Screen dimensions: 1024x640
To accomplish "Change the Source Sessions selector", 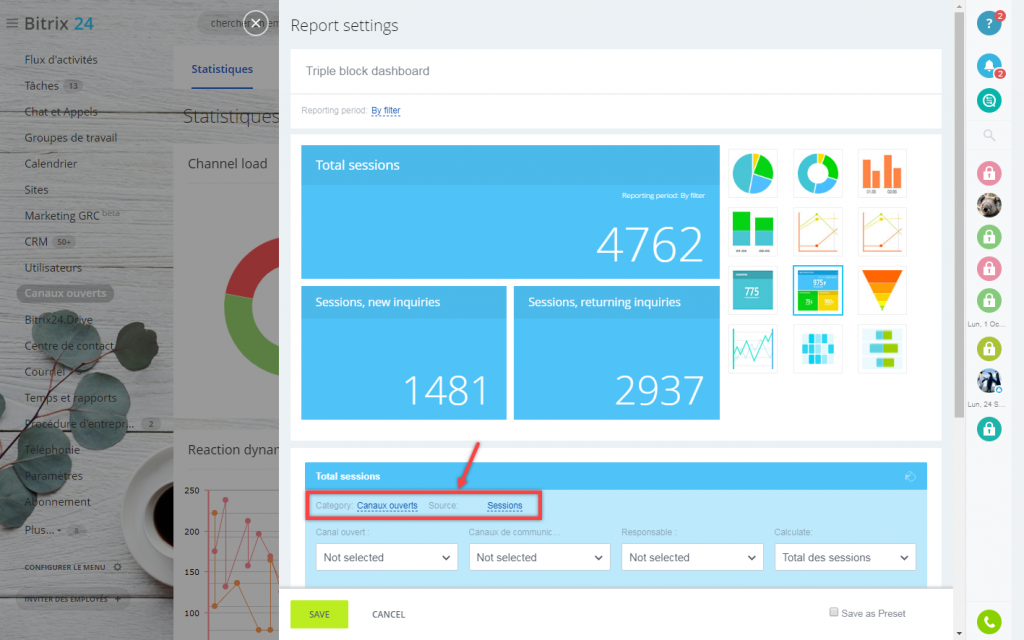I will (x=504, y=505).
